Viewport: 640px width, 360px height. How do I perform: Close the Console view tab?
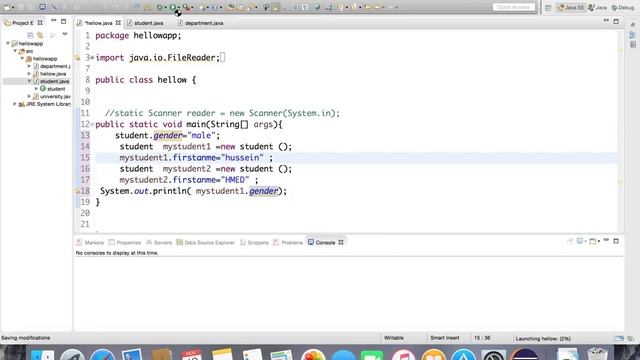click(x=341, y=242)
